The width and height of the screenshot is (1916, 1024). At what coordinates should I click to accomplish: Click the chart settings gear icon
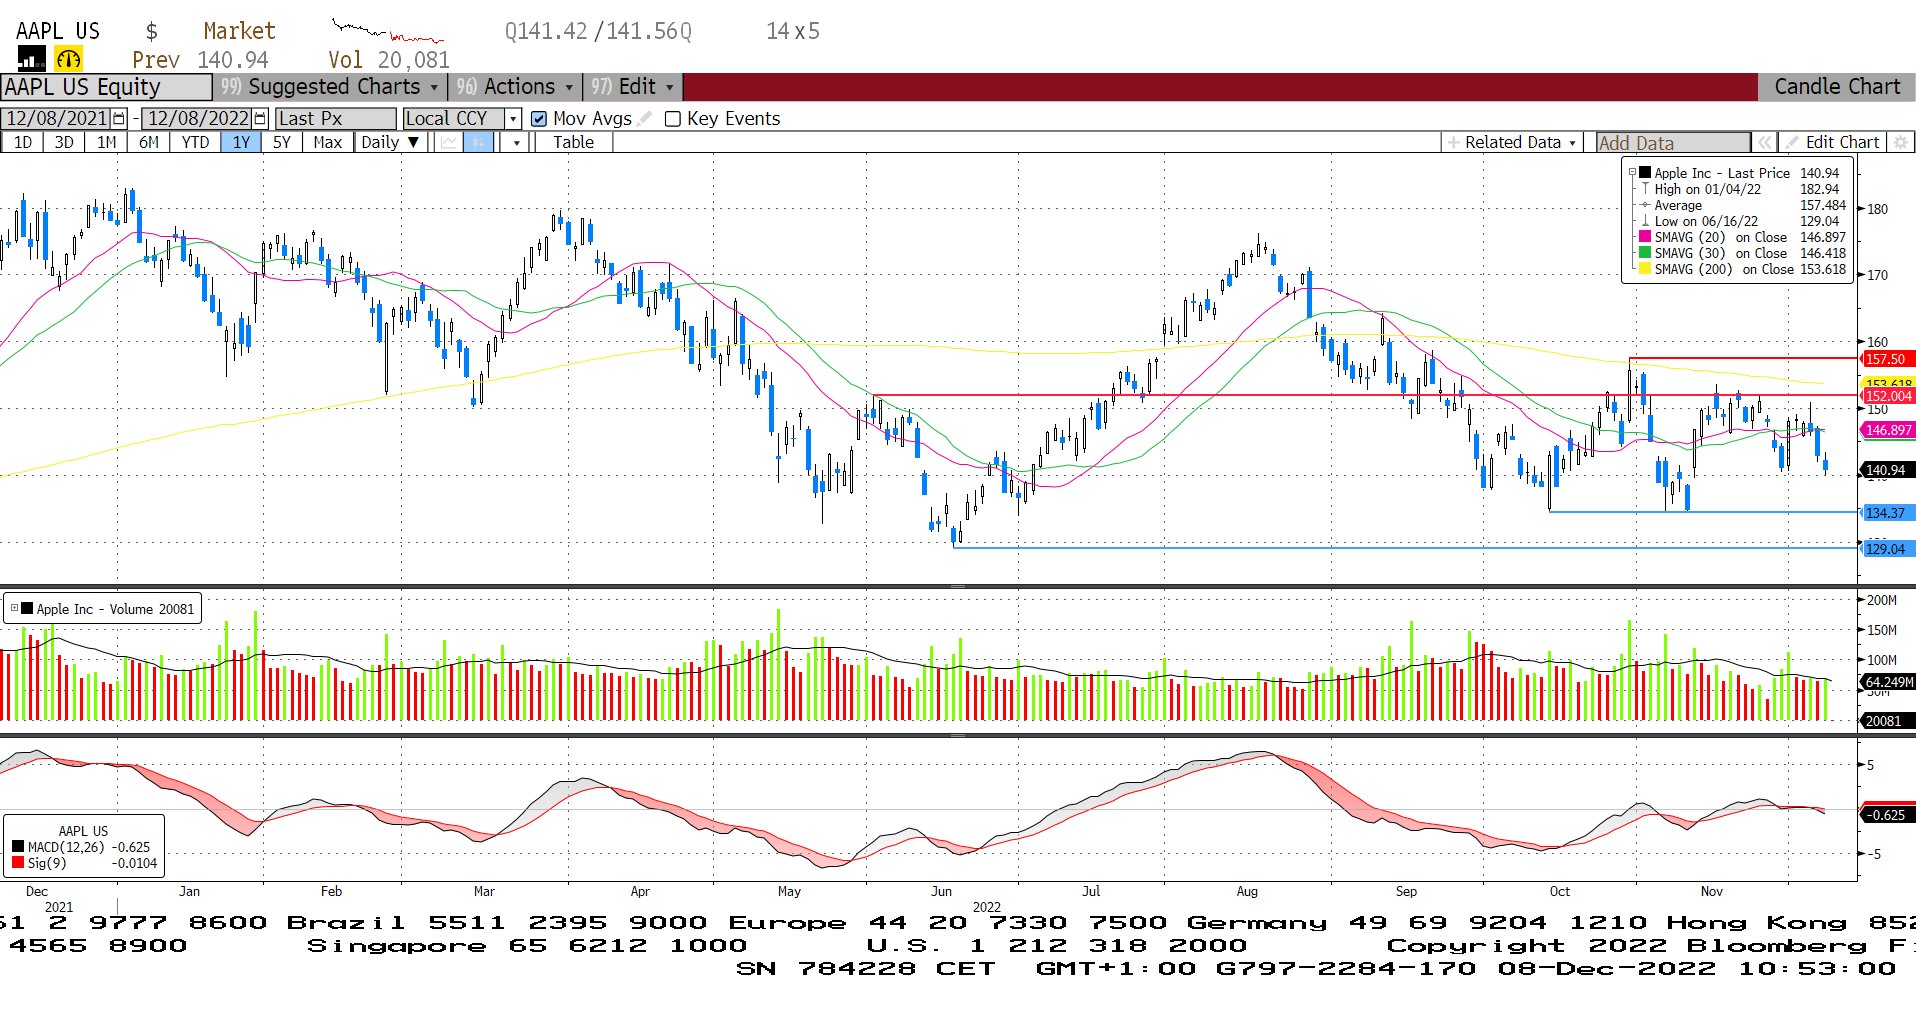pyautogui.click(x=1901, y=142)
